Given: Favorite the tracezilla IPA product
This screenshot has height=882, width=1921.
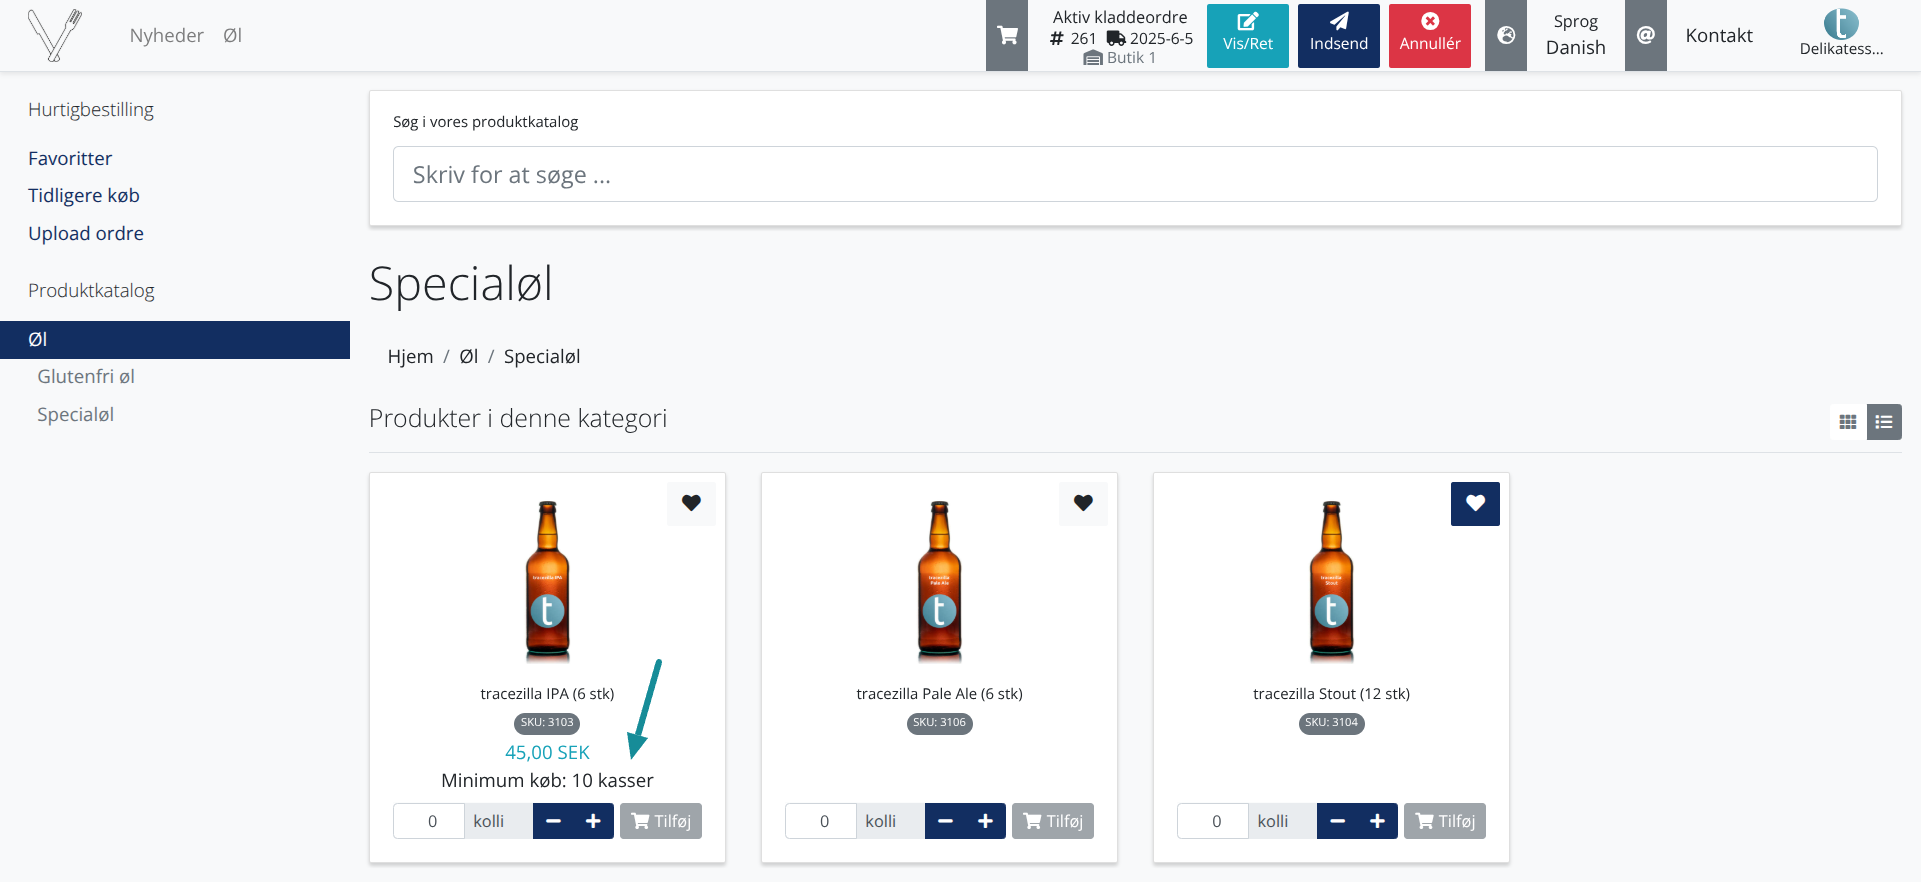Looking at the screenshot, I should tap(691, 503).
